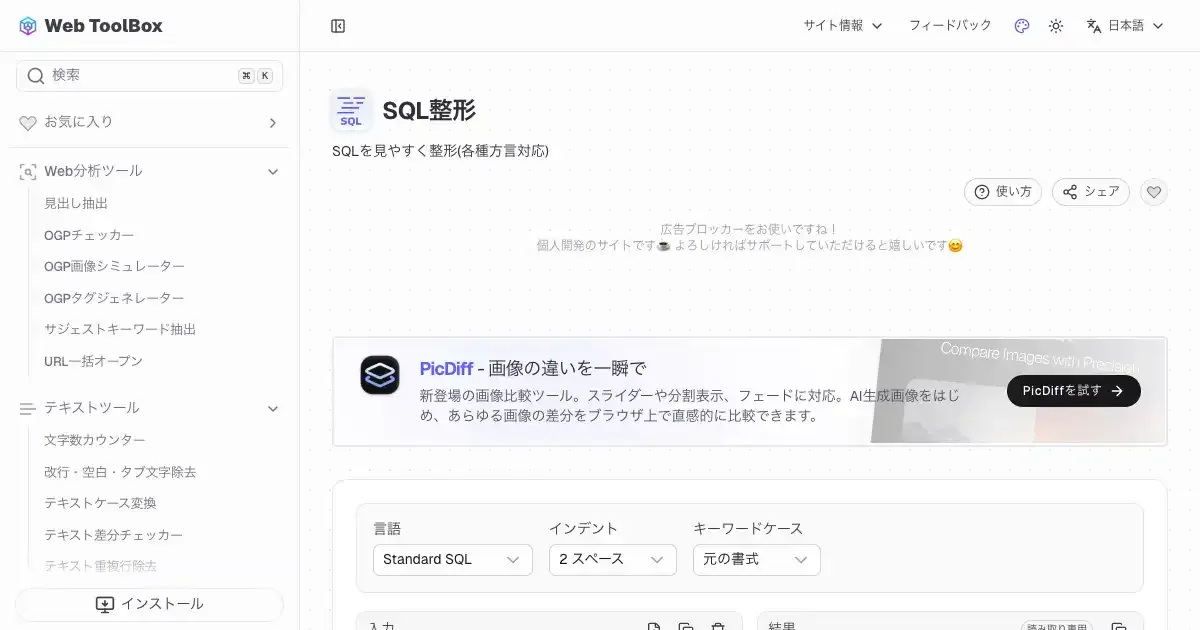1200x630 pixels.
Task: Click the 使い方 help button
Action: (x=1003, y=192)
